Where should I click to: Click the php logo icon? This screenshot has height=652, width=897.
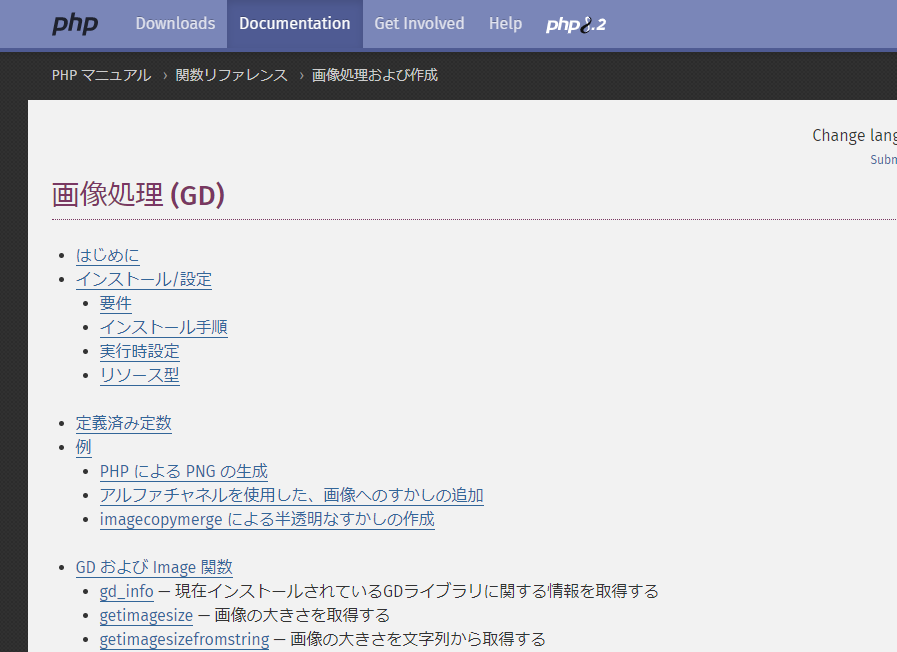75,24
